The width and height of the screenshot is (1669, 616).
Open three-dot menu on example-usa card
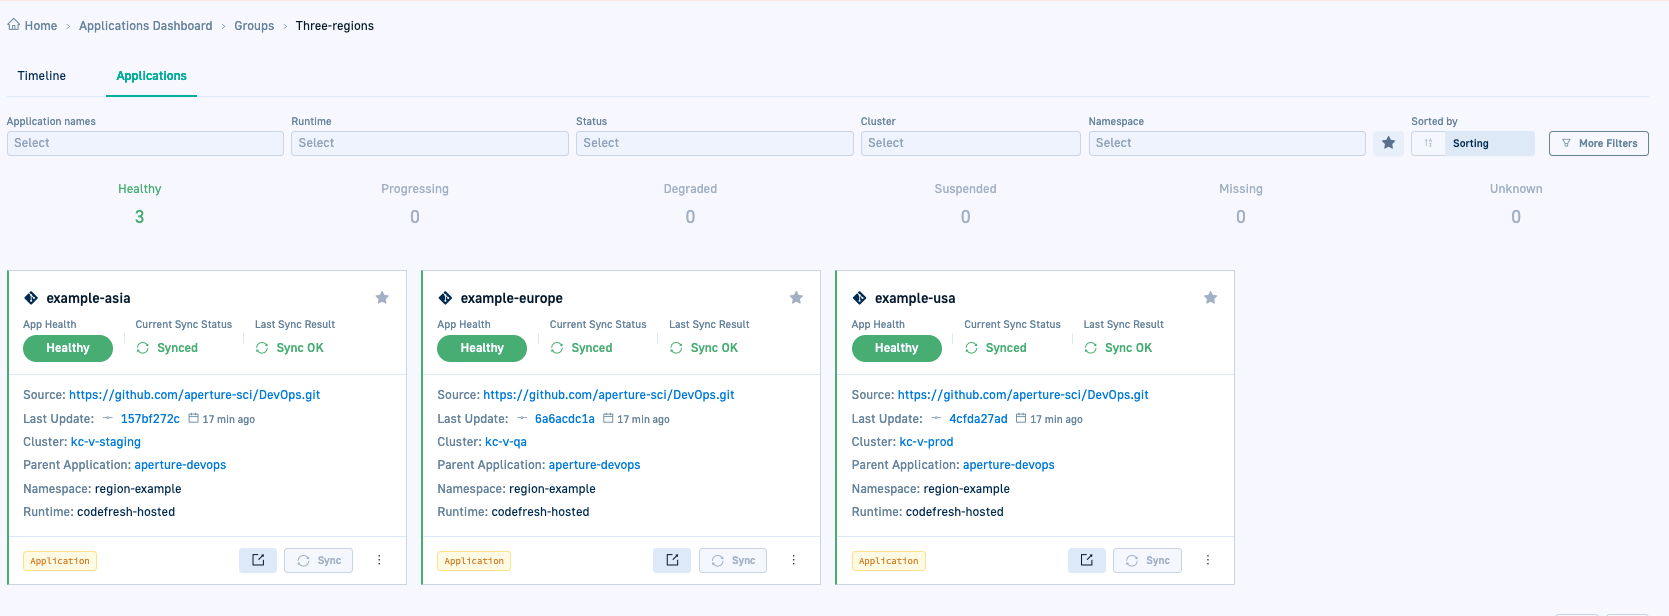(x=1207, y=560)
